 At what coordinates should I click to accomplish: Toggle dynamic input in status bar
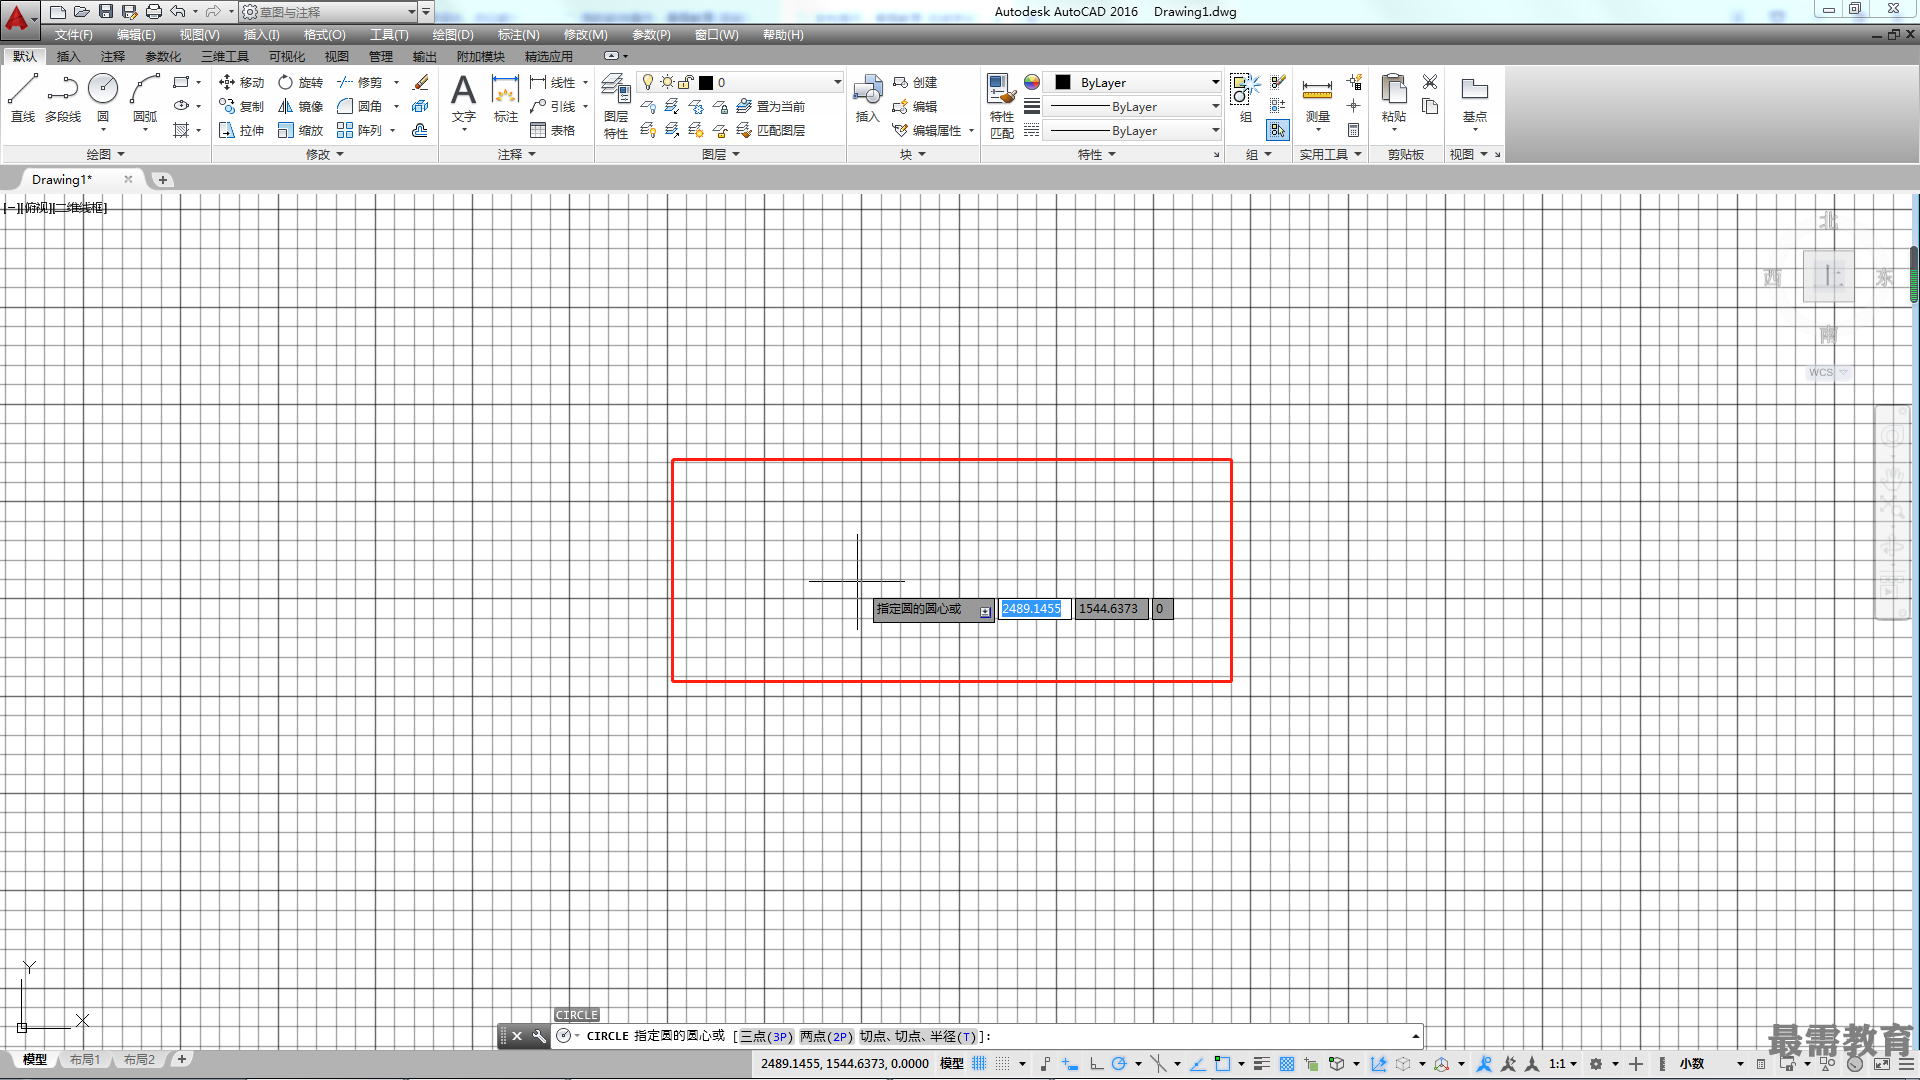pos(1070,1063)
